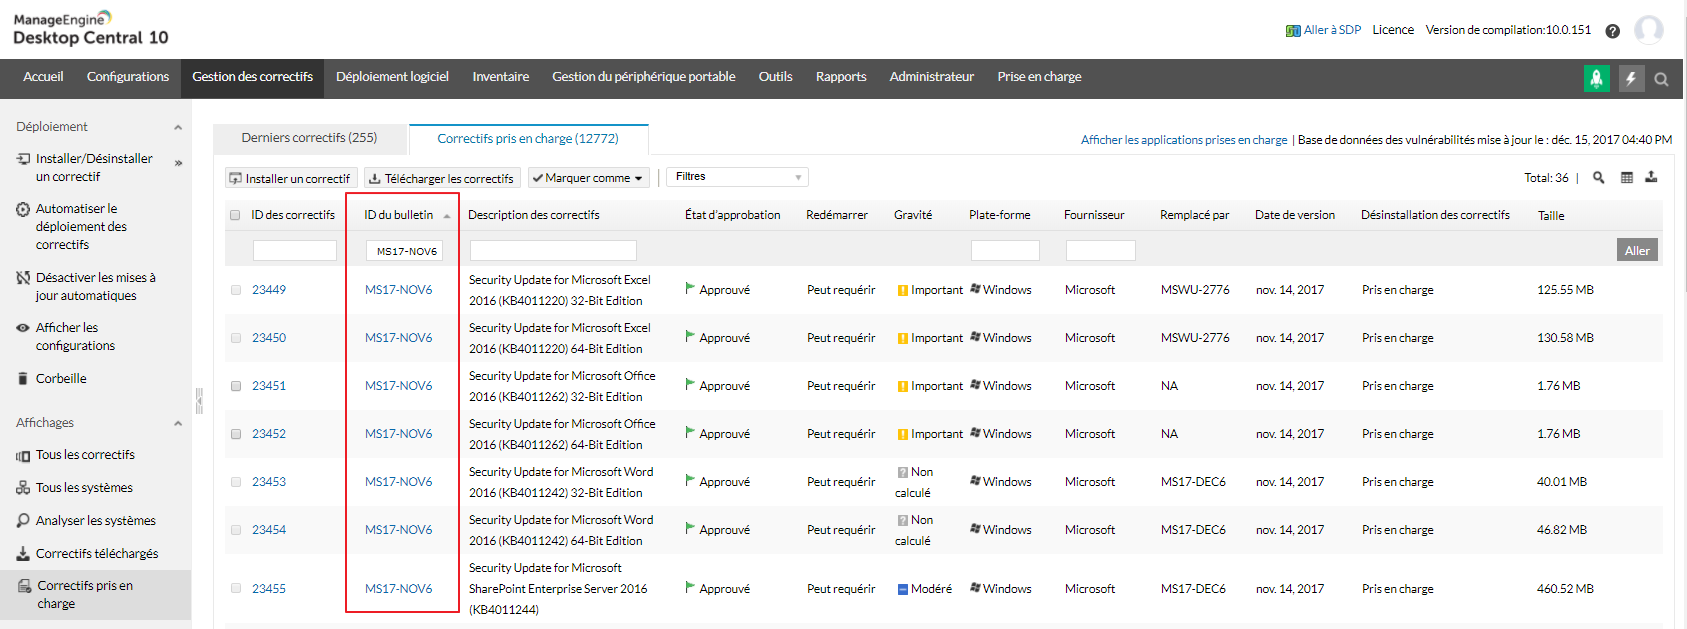
Task: Click the eye icon for Afficher les configurations
Action: (23, 328)
